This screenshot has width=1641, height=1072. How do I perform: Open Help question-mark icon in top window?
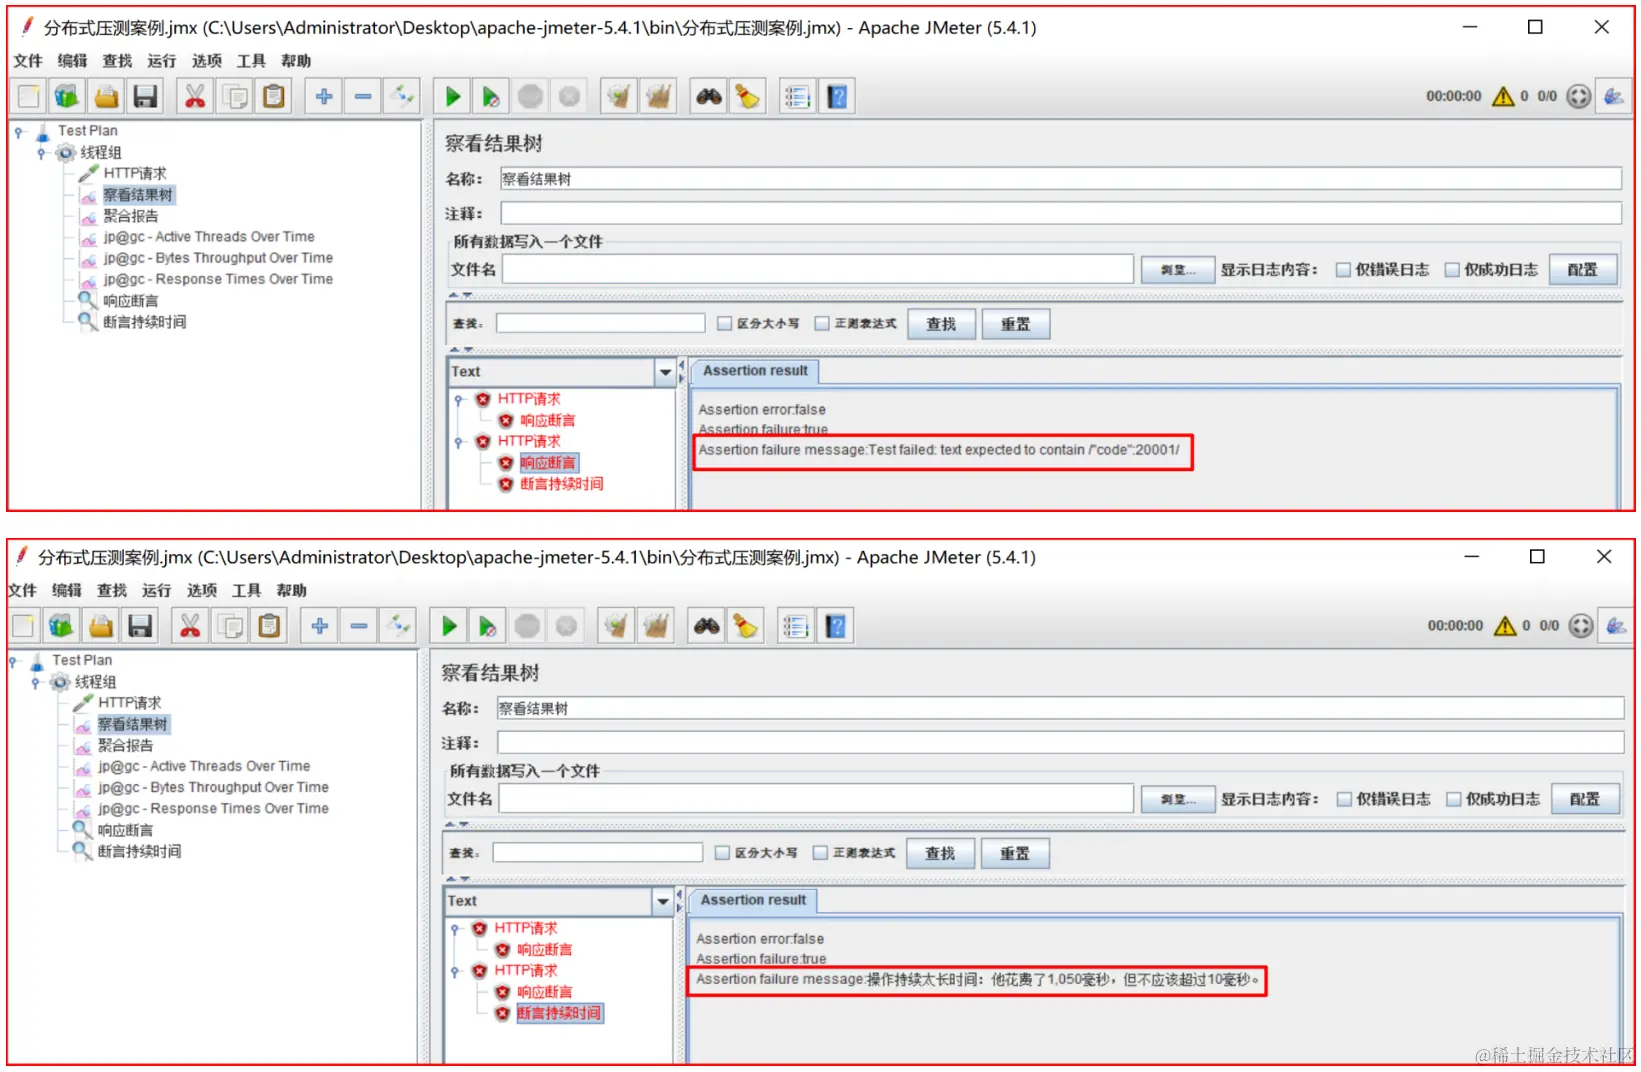(x=838, y=96)
